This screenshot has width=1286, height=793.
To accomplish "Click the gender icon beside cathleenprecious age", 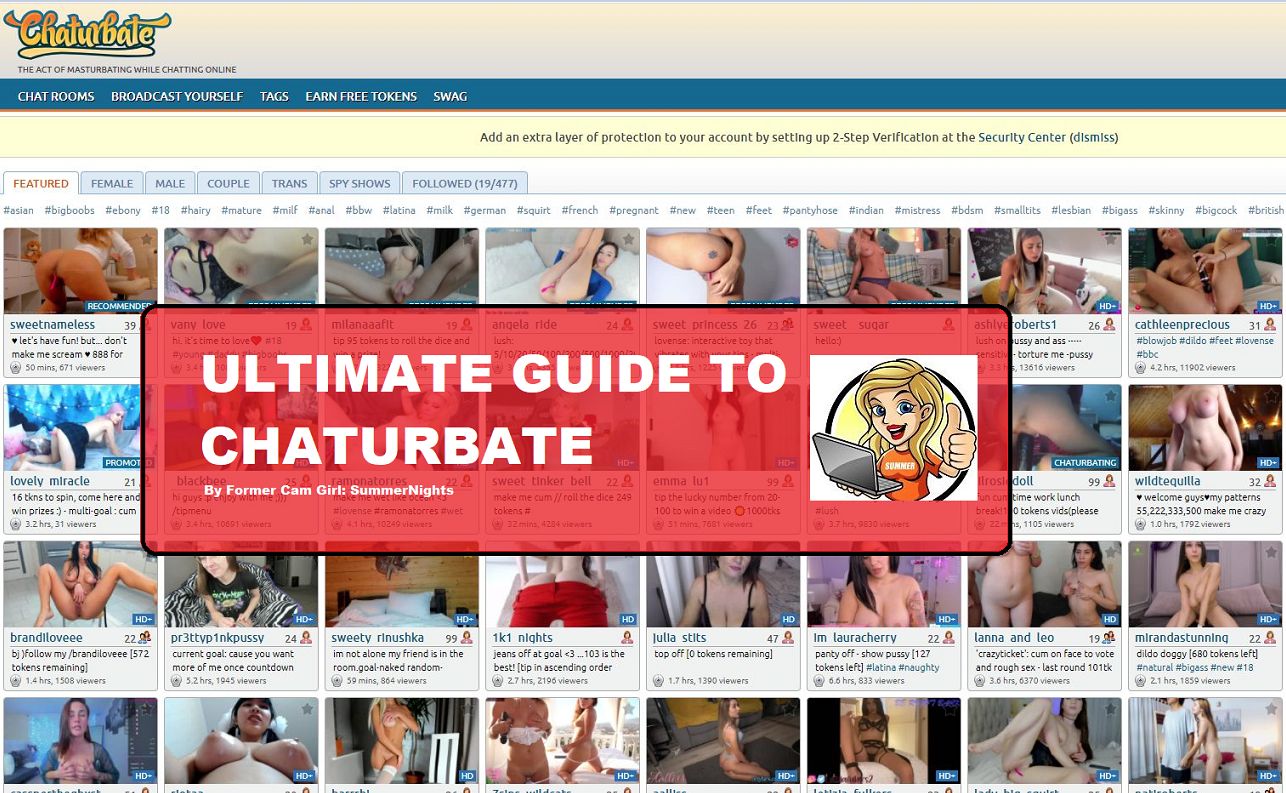I will pyautogui.click(x=1270, y=325).
